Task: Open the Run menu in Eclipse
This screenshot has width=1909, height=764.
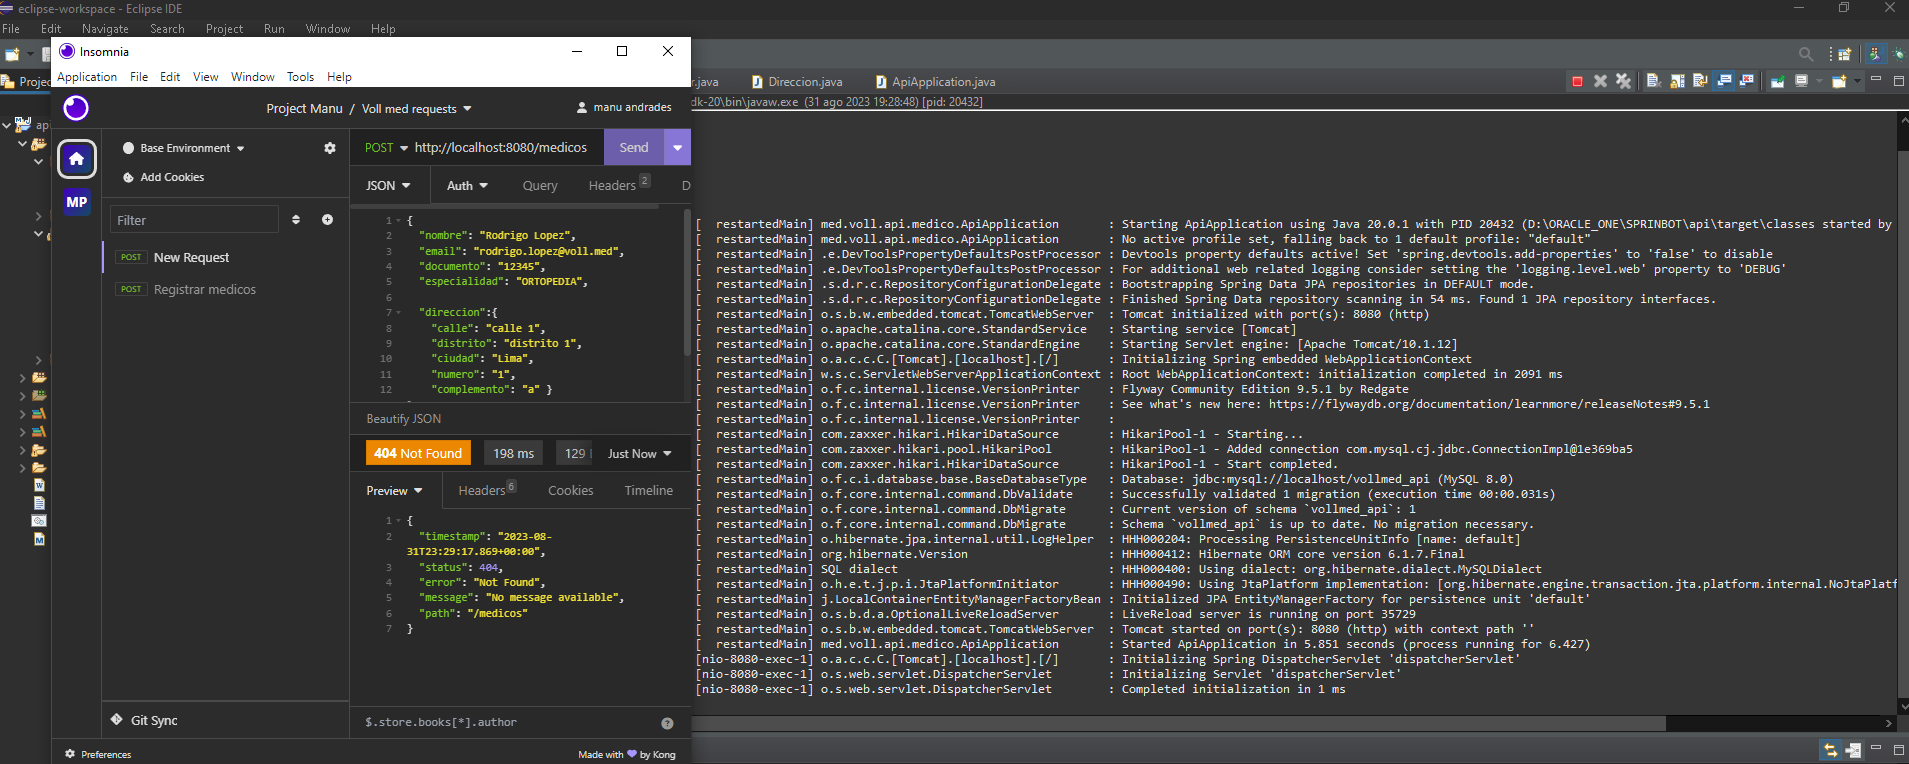Action: (274, 29)
